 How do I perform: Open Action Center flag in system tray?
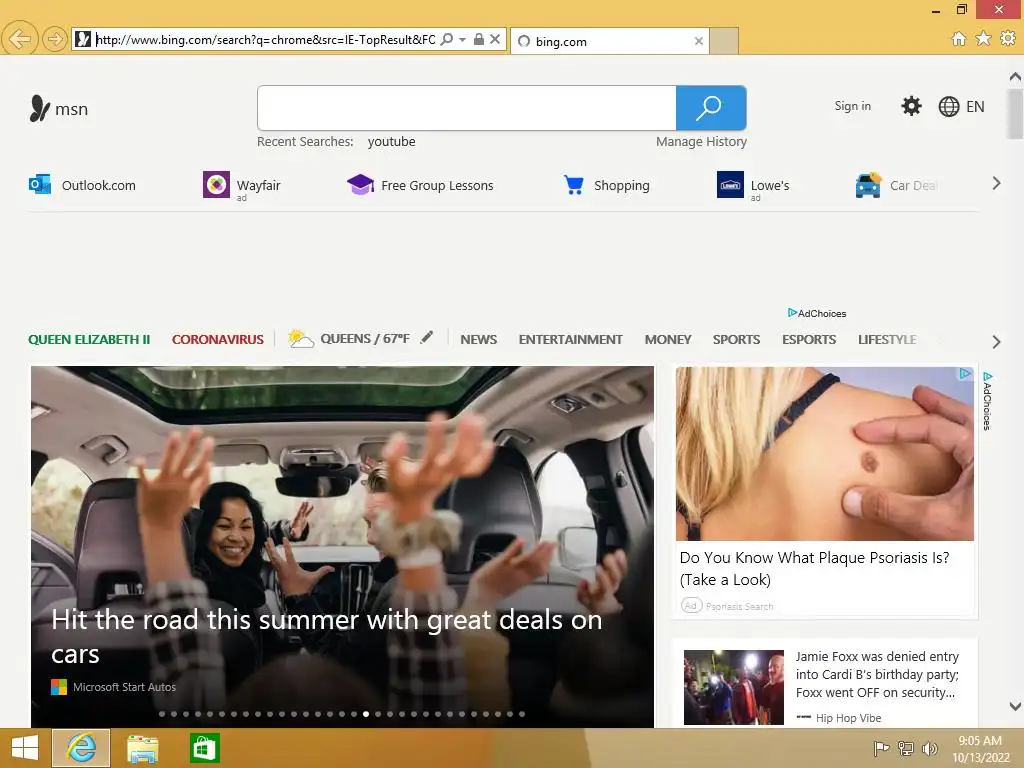(881, 748)
